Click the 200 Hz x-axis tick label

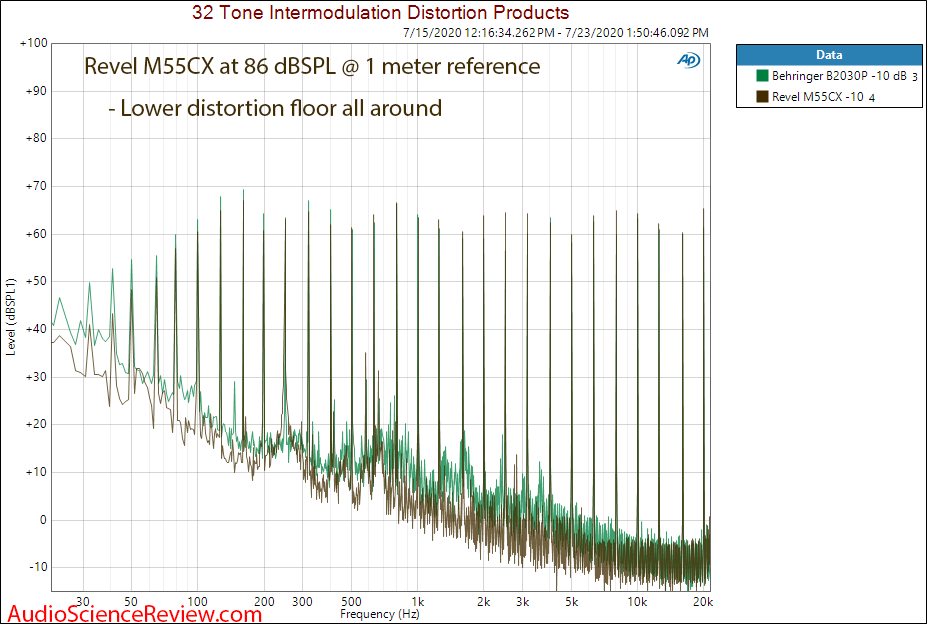click(264, 602)
